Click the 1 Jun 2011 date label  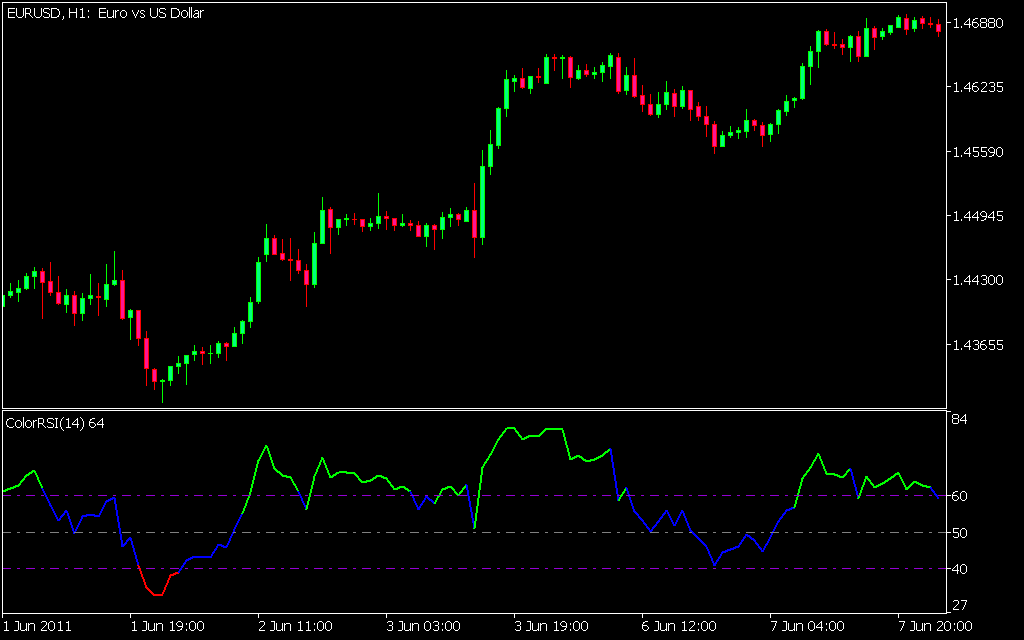point(38,627)
